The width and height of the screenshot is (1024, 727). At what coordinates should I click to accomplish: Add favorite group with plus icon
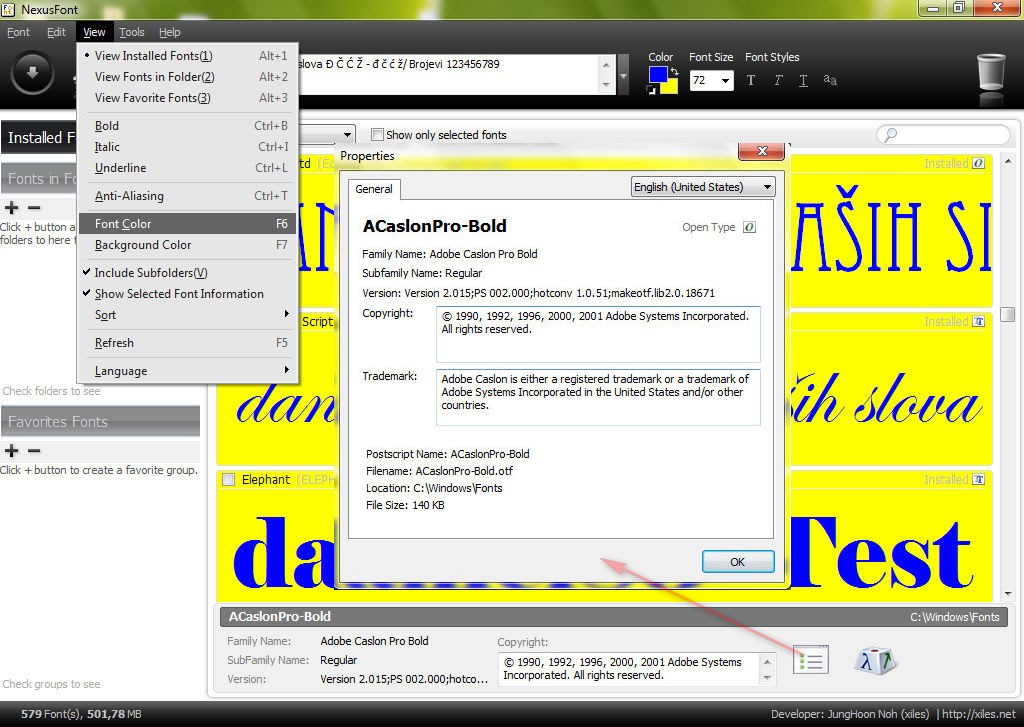[x=11, y=451]
